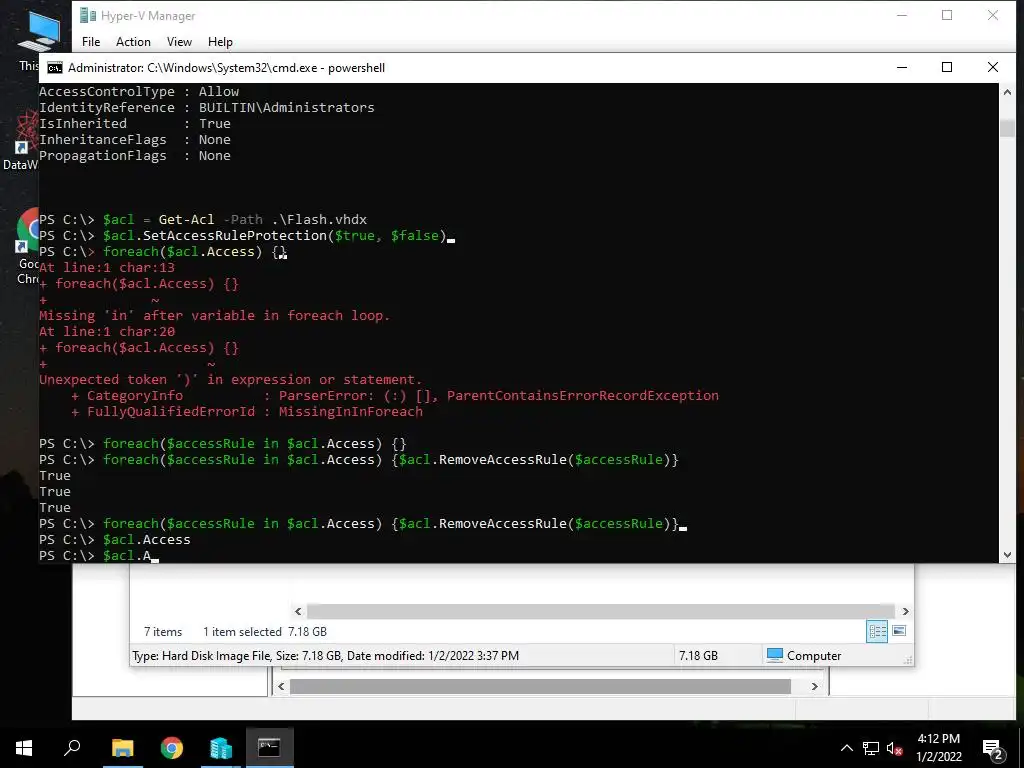Click Explorer horizontal scrollbar right arrow
Image resolution: width=1024 pixels, height=768 pixels.
[x=905, y=611]
